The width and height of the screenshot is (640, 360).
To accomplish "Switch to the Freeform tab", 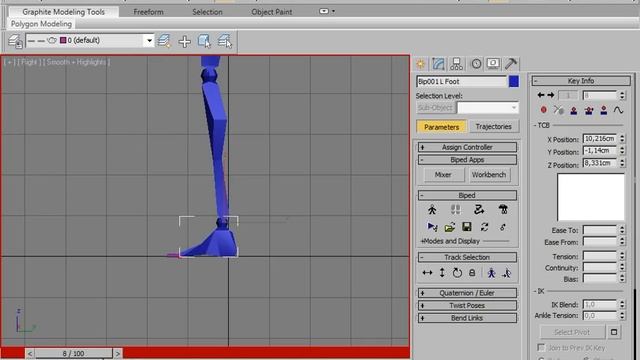I will click(148, 12).
